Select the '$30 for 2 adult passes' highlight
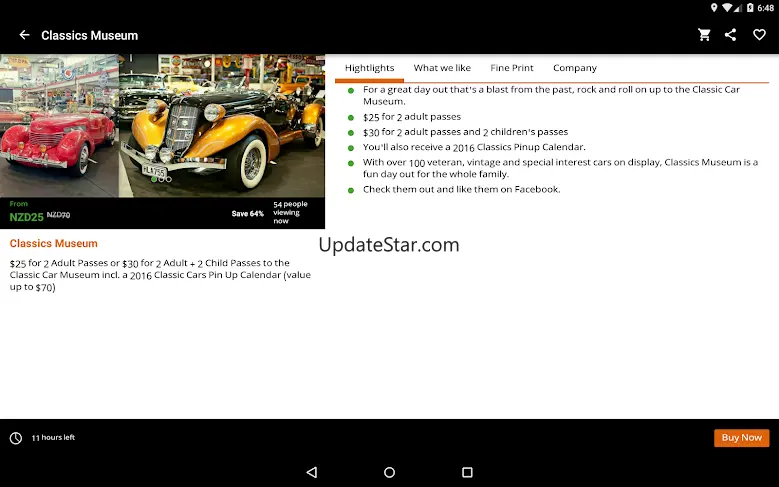This screenshot has width=779, height=487. pos(465,132)
